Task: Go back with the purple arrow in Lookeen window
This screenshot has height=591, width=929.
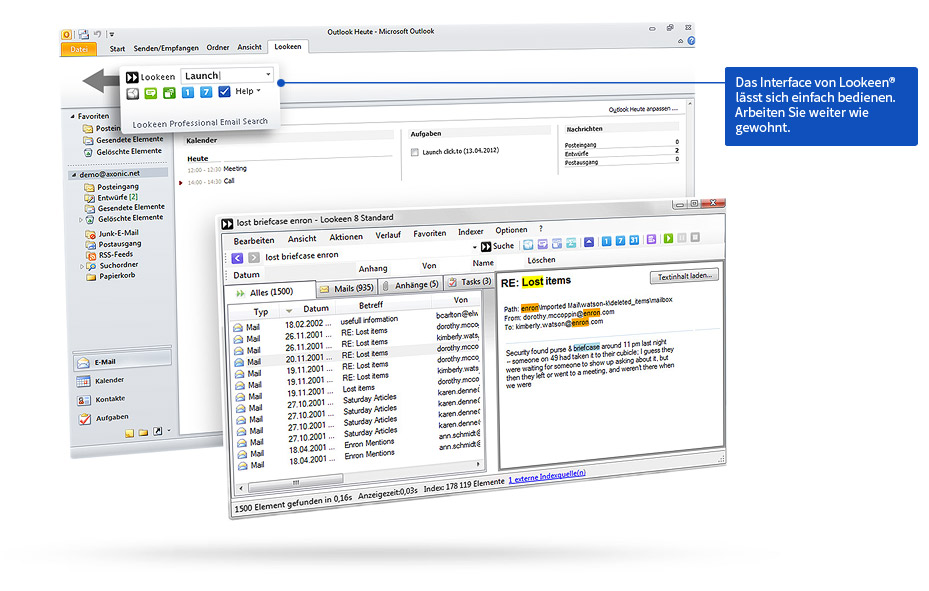Action: click(x=237, y=258)
